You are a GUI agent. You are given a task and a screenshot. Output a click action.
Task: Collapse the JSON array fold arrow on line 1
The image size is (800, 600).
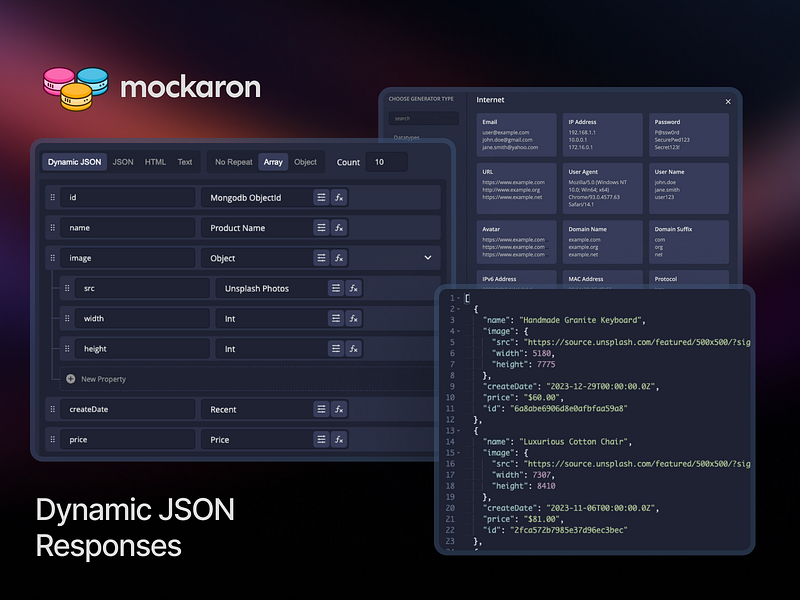point(459,298)
